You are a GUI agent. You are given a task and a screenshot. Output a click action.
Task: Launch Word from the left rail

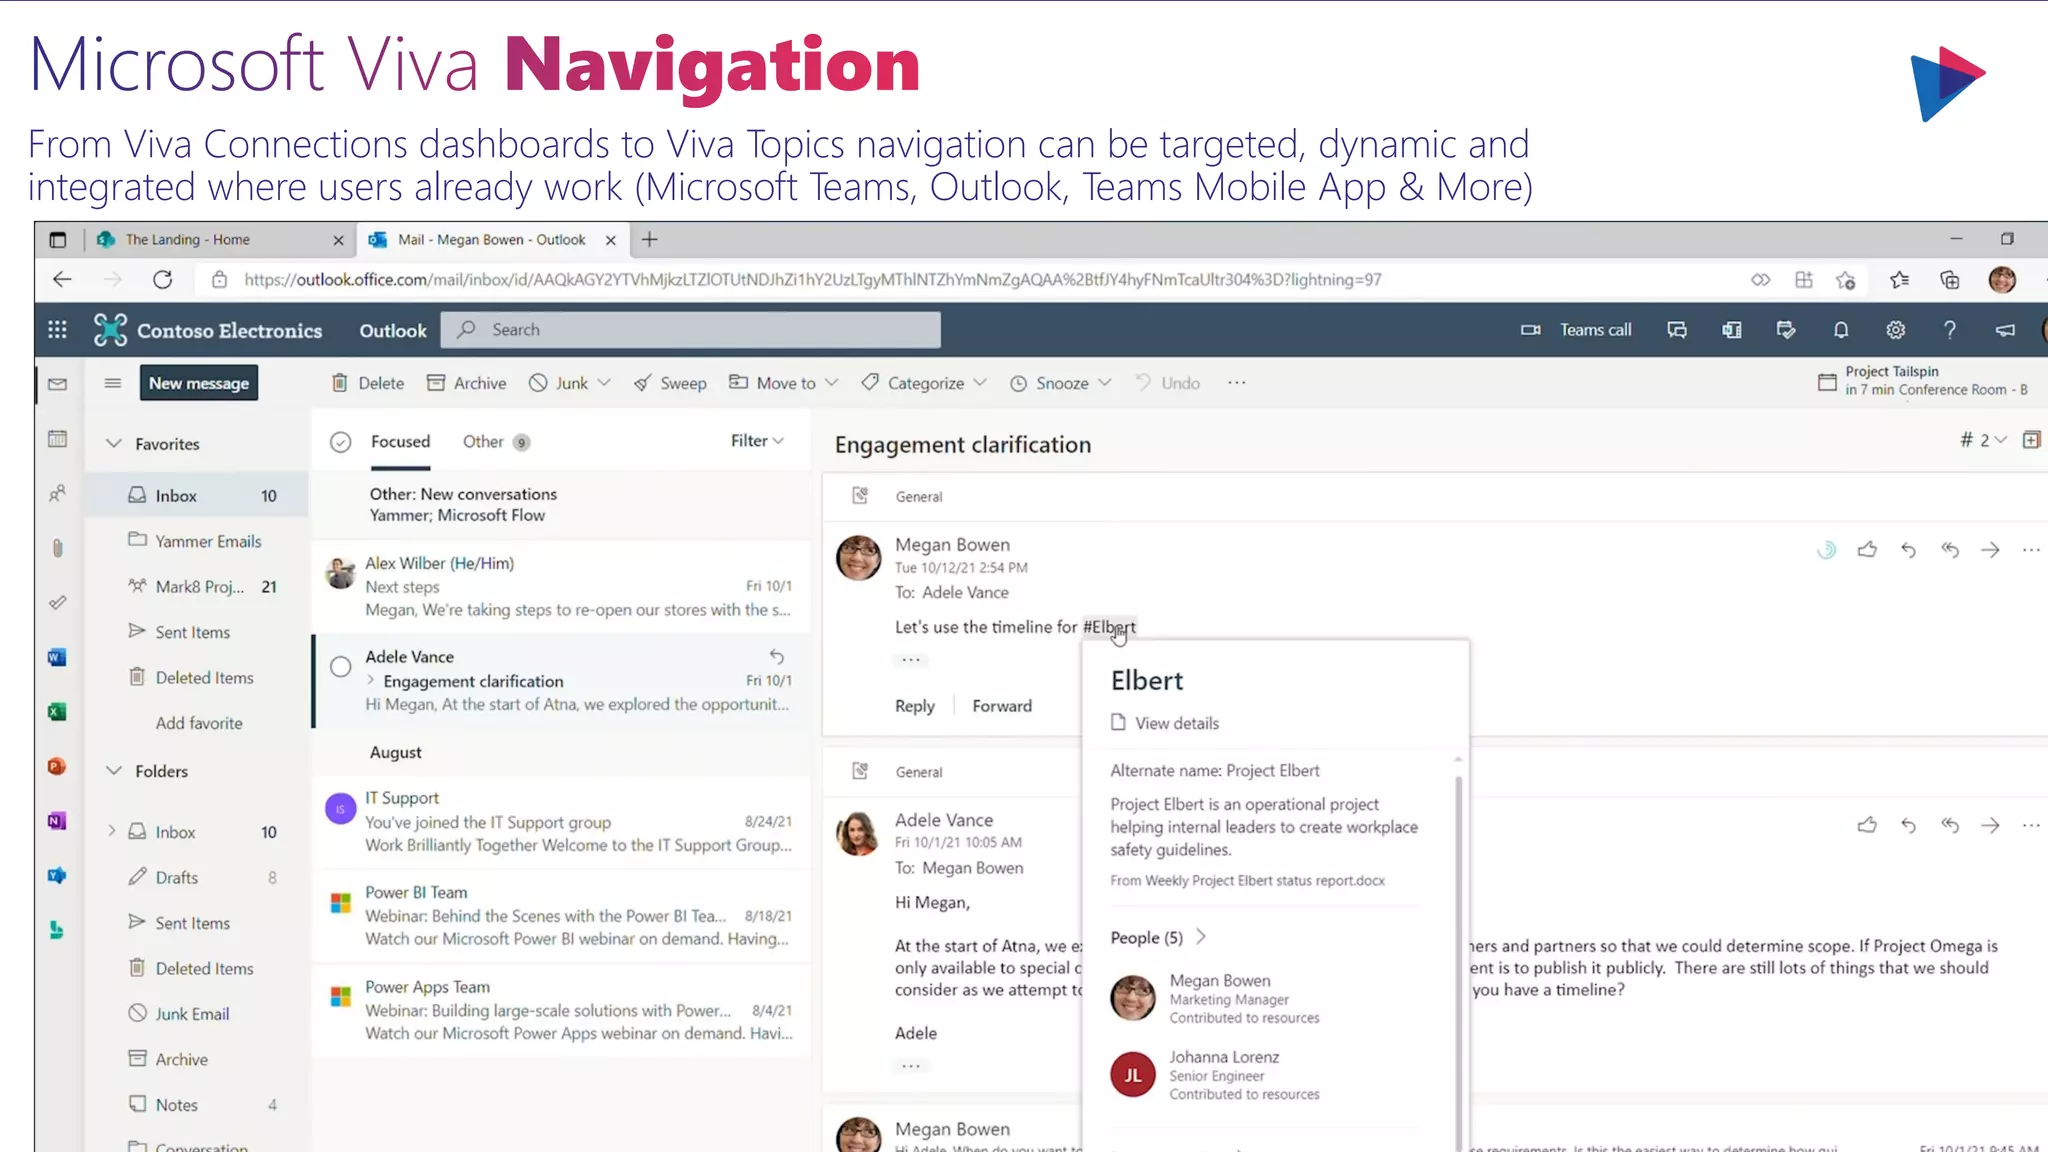tap(57, 657)
